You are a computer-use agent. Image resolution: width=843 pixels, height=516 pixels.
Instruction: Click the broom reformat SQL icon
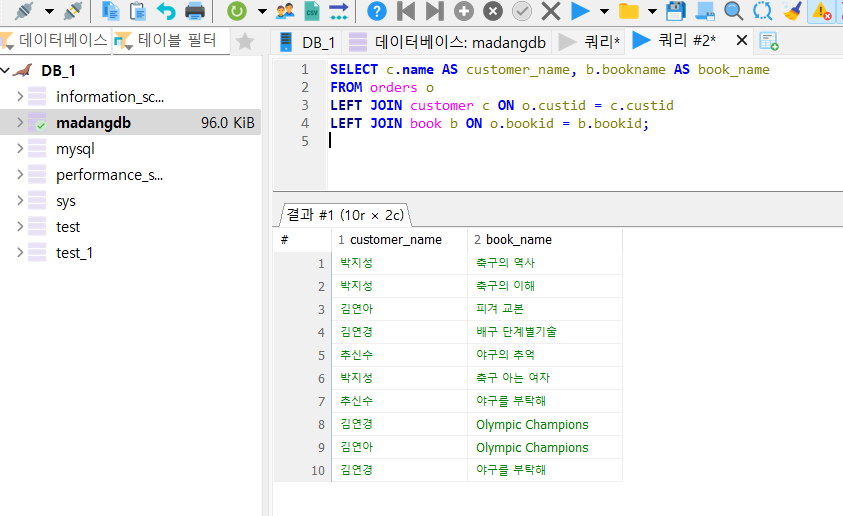(x=792, y=11)
